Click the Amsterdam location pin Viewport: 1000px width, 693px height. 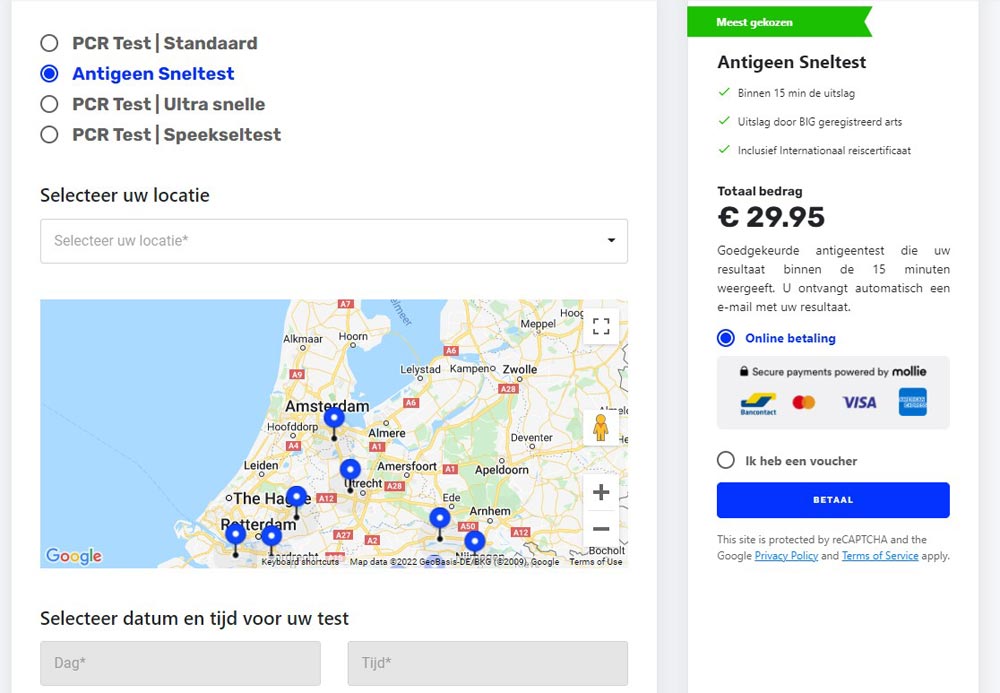pyautogui.click(x=334, y=419)
